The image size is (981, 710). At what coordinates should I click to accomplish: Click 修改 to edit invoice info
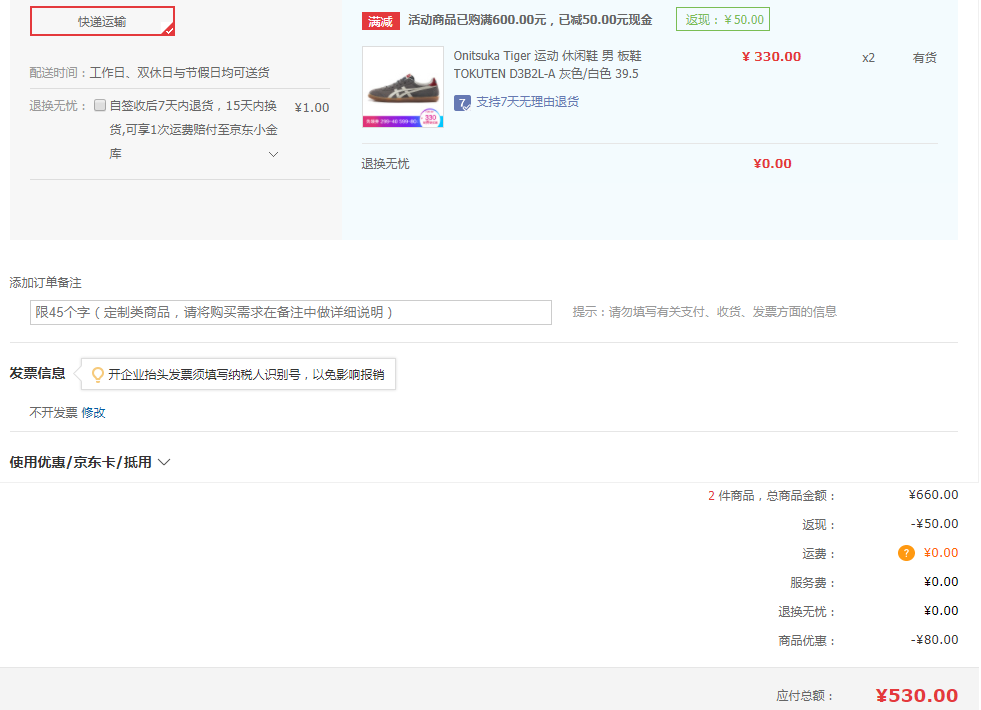(93, 413)
